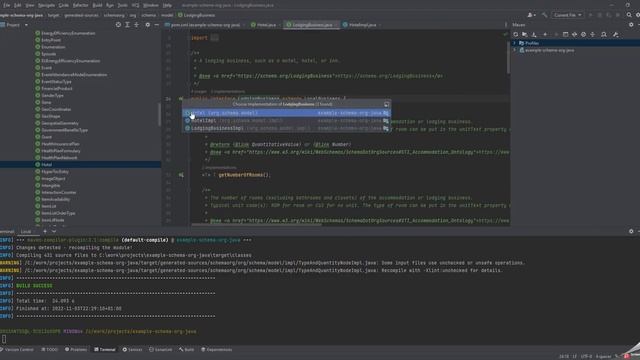640x360 pixels.
Task: Click the build hammer icon
Action: click(x=544, y=15)
